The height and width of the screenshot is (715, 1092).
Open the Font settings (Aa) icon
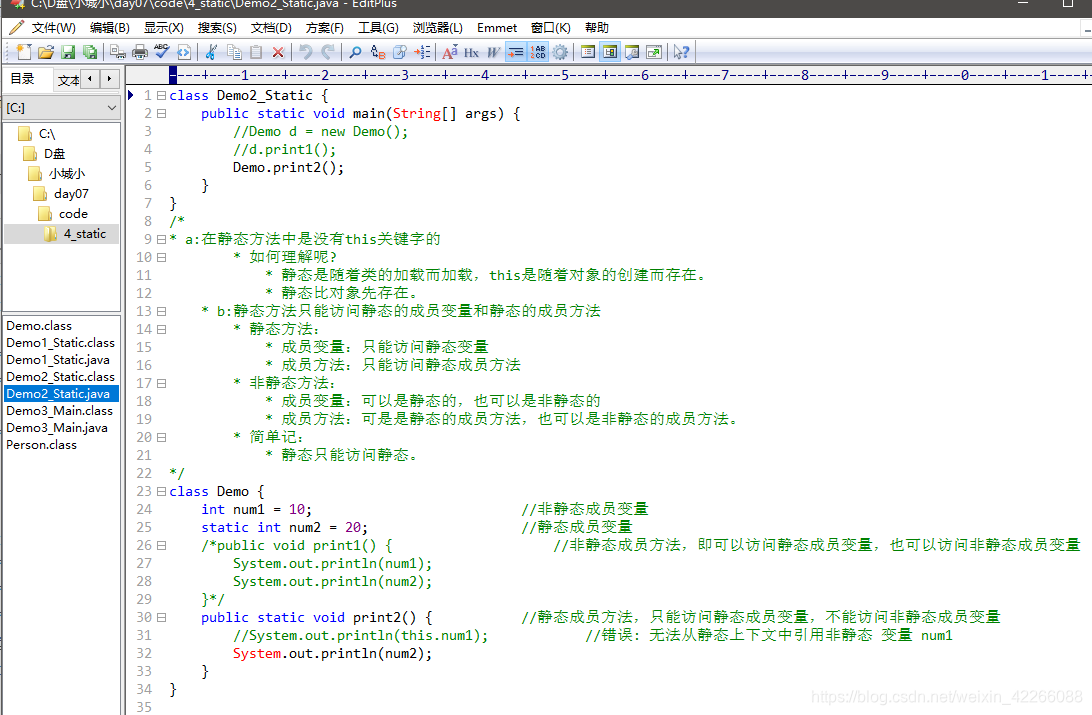tap(450, 52)
